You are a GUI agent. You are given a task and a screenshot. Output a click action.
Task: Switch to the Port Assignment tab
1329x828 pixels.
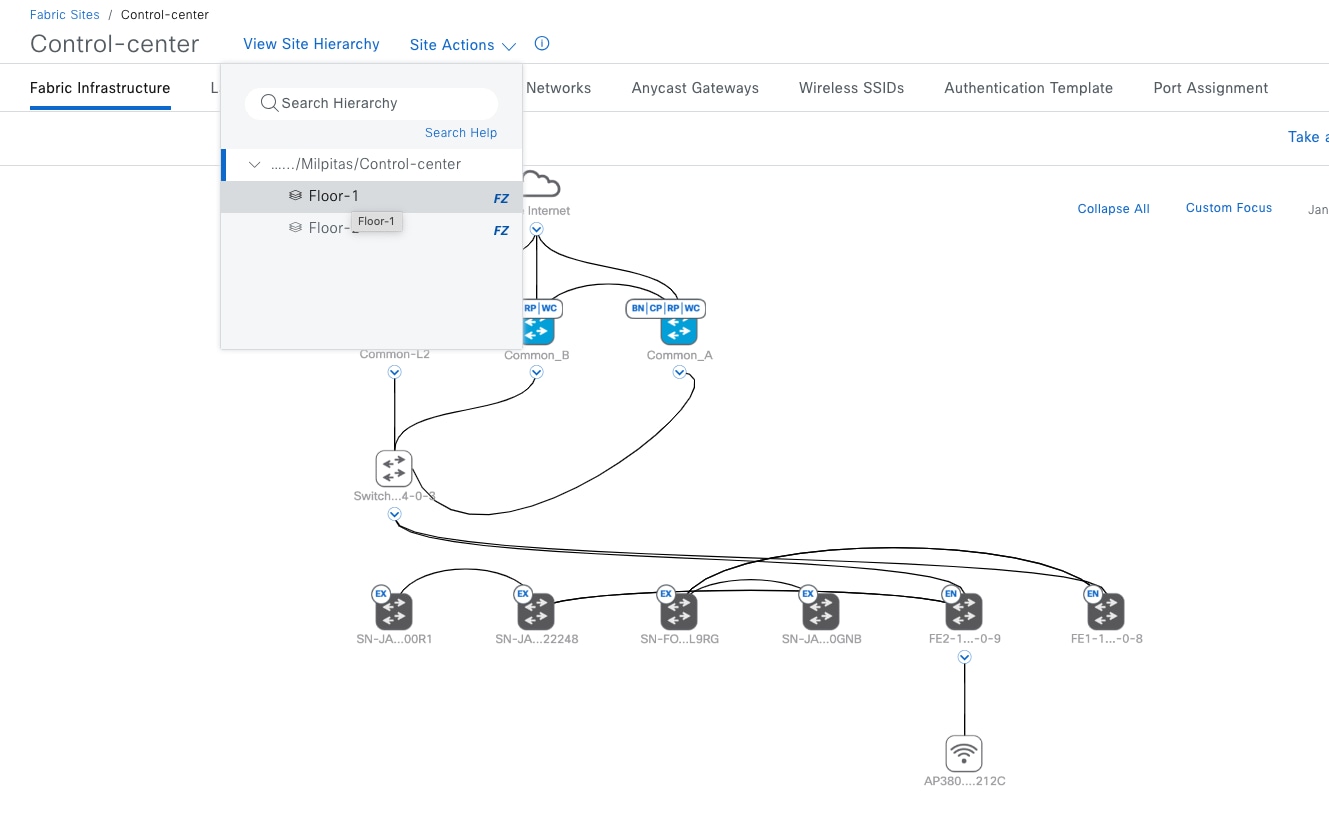coord(1210,87)
